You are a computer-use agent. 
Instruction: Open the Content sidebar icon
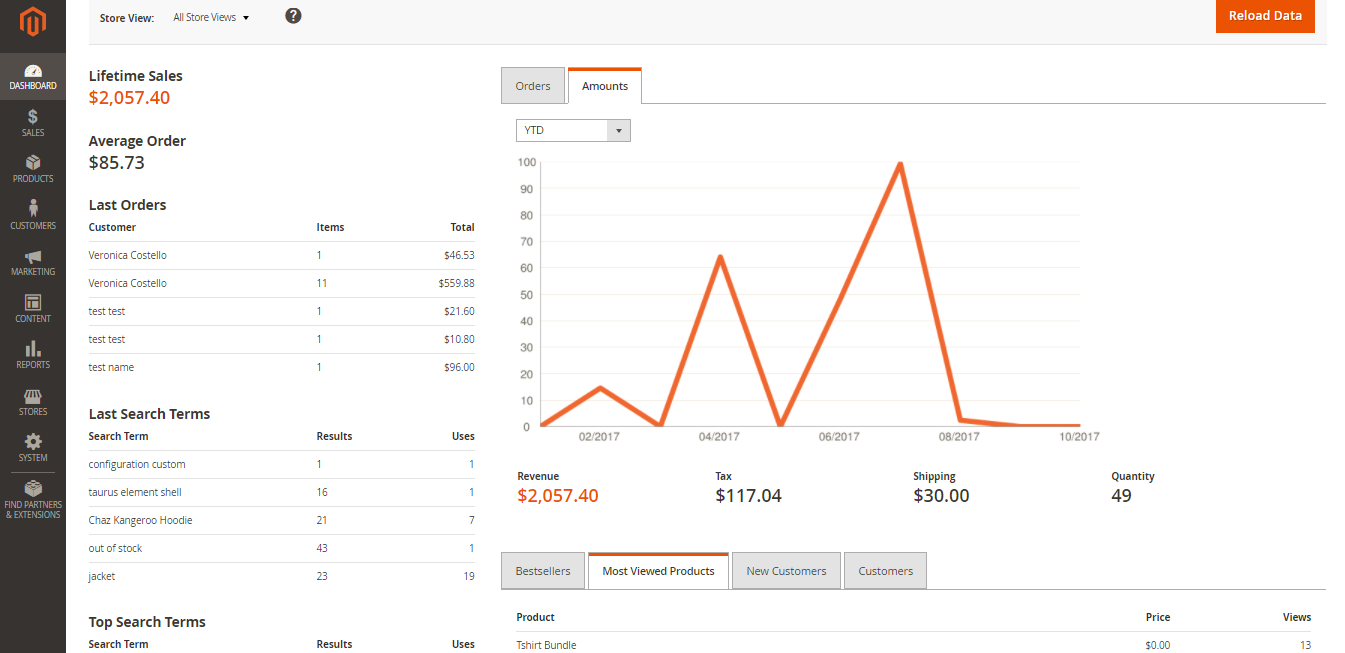(33, 302)
